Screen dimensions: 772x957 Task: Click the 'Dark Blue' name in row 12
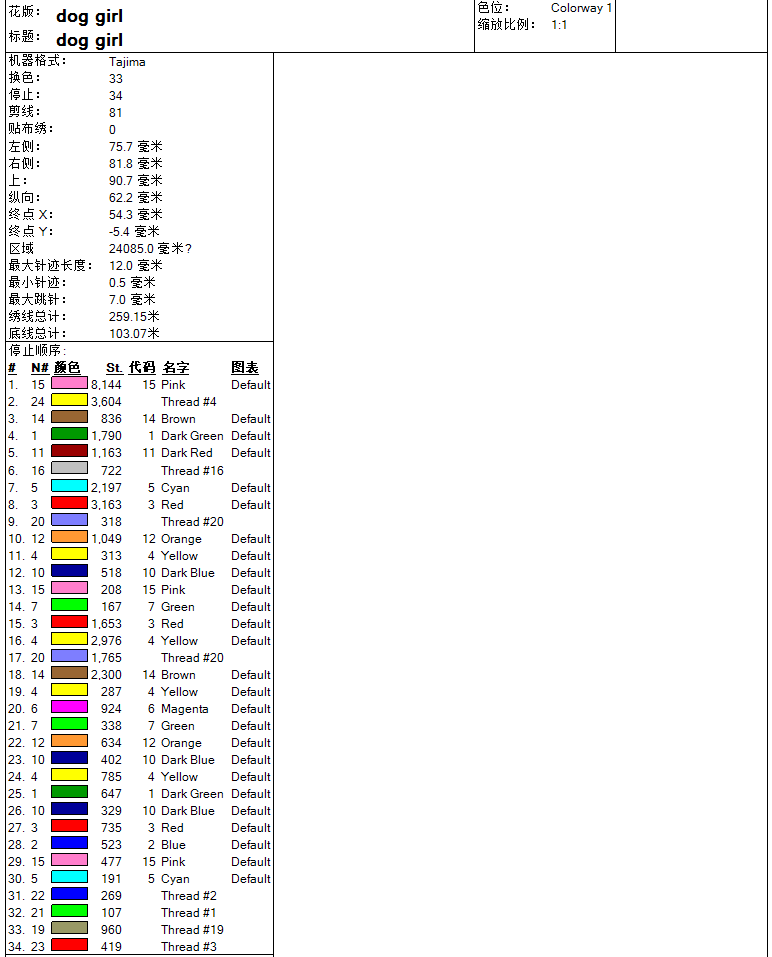(x=188, y=572)
